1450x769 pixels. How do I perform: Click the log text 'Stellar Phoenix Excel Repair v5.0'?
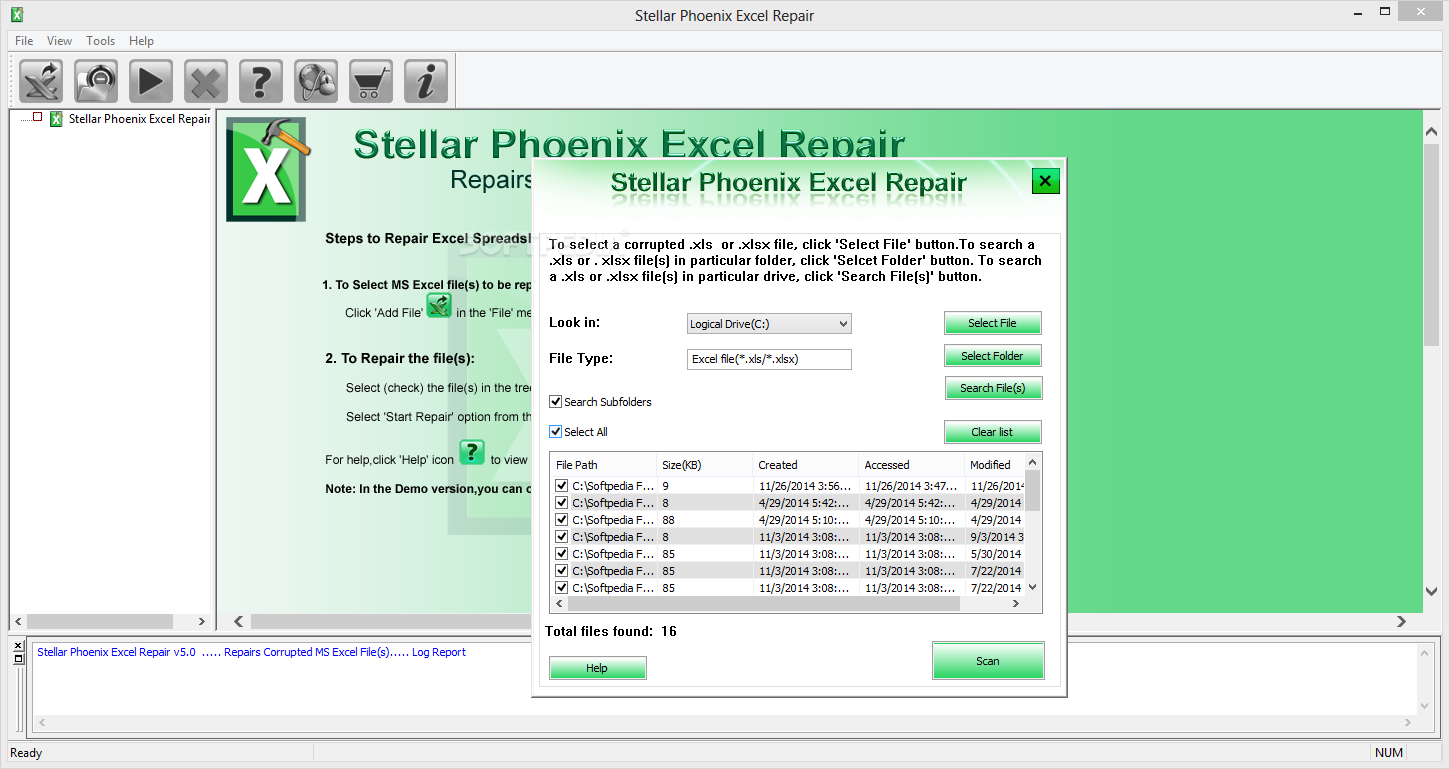[x=116, y=652]
